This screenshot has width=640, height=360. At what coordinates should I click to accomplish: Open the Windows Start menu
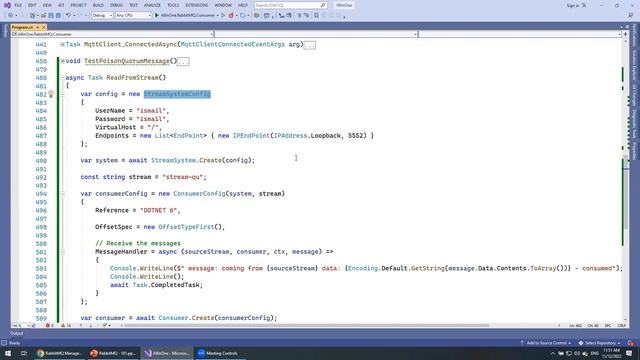(x=8, y=353)
